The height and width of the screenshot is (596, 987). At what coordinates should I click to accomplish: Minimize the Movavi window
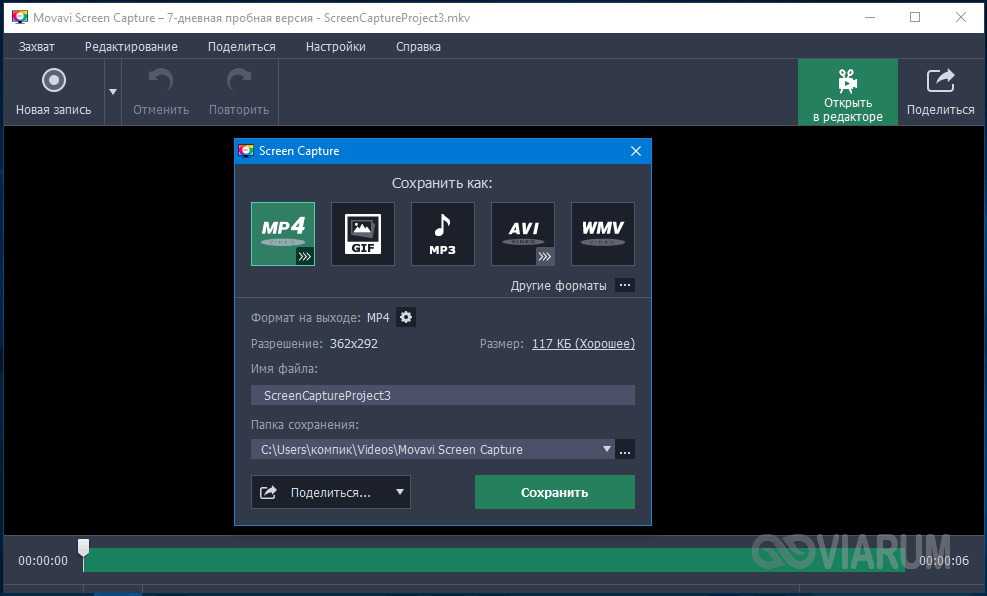[870, 17]
